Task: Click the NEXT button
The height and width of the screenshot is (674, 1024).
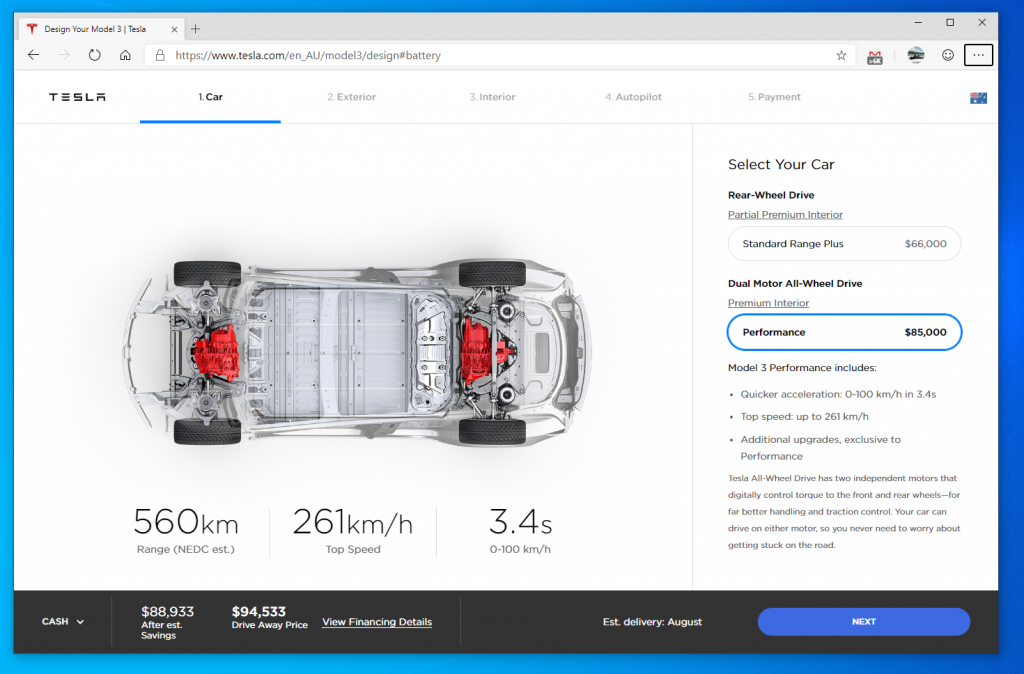Action: coord(863,622)
